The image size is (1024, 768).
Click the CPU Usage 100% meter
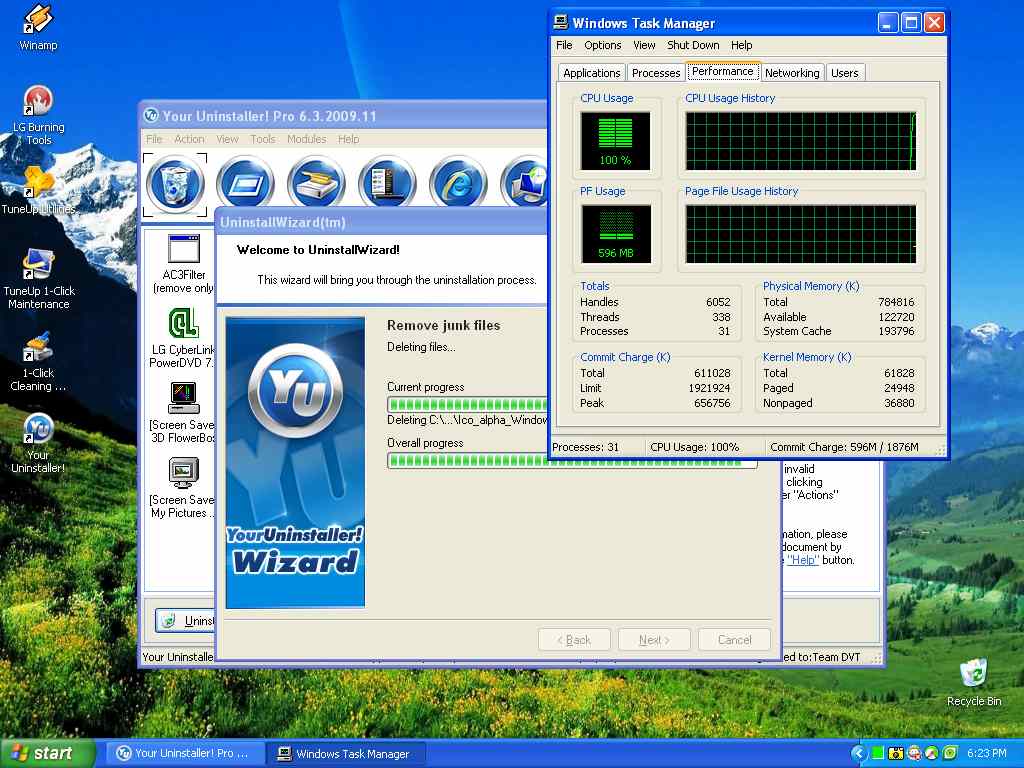(x=615, y=141)
